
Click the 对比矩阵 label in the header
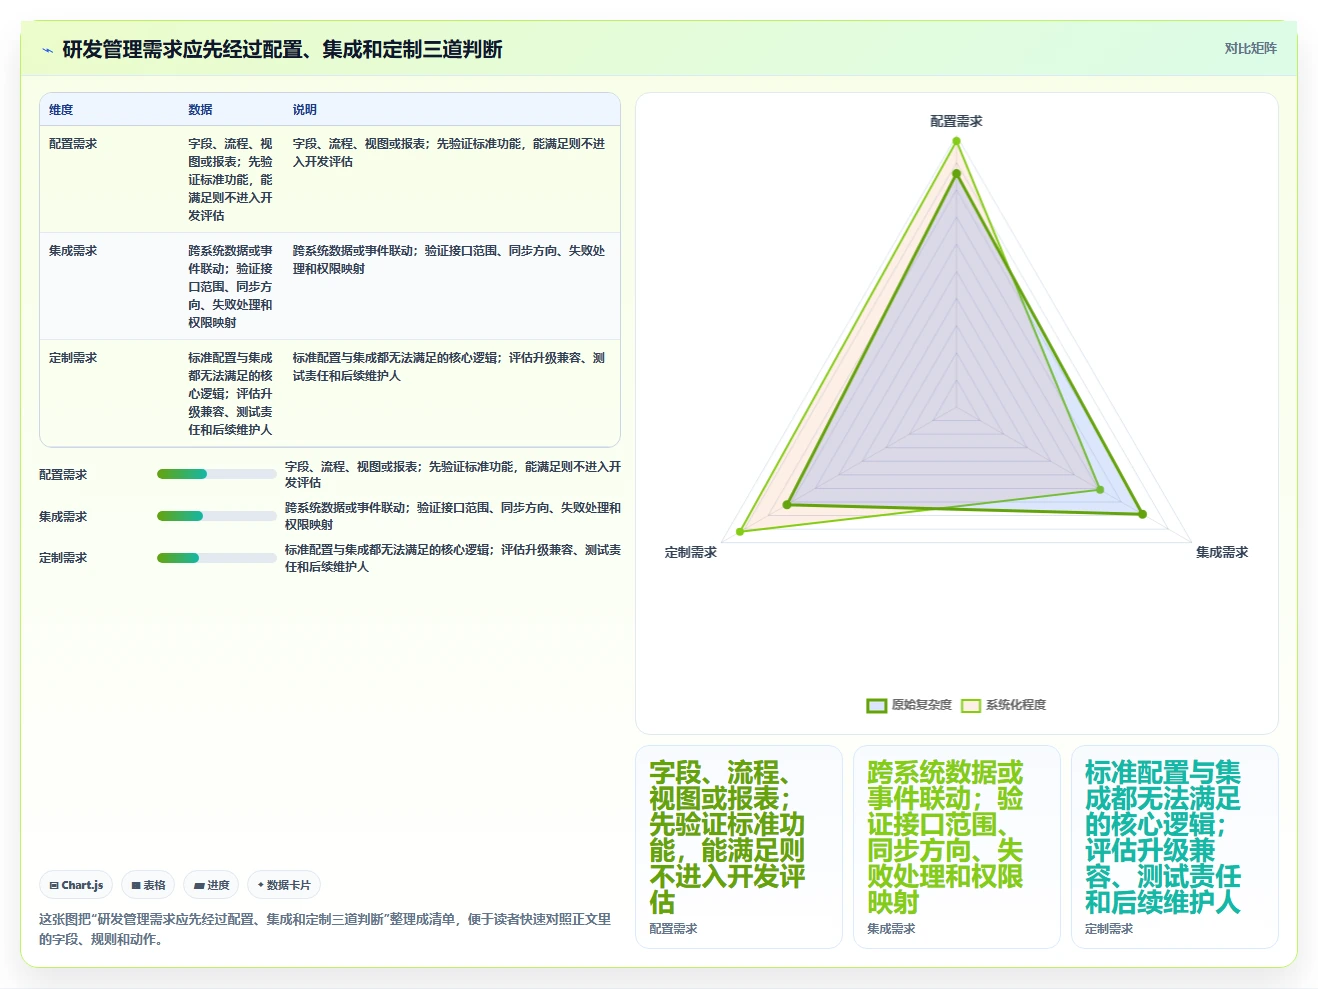(x=1250, y=48)
